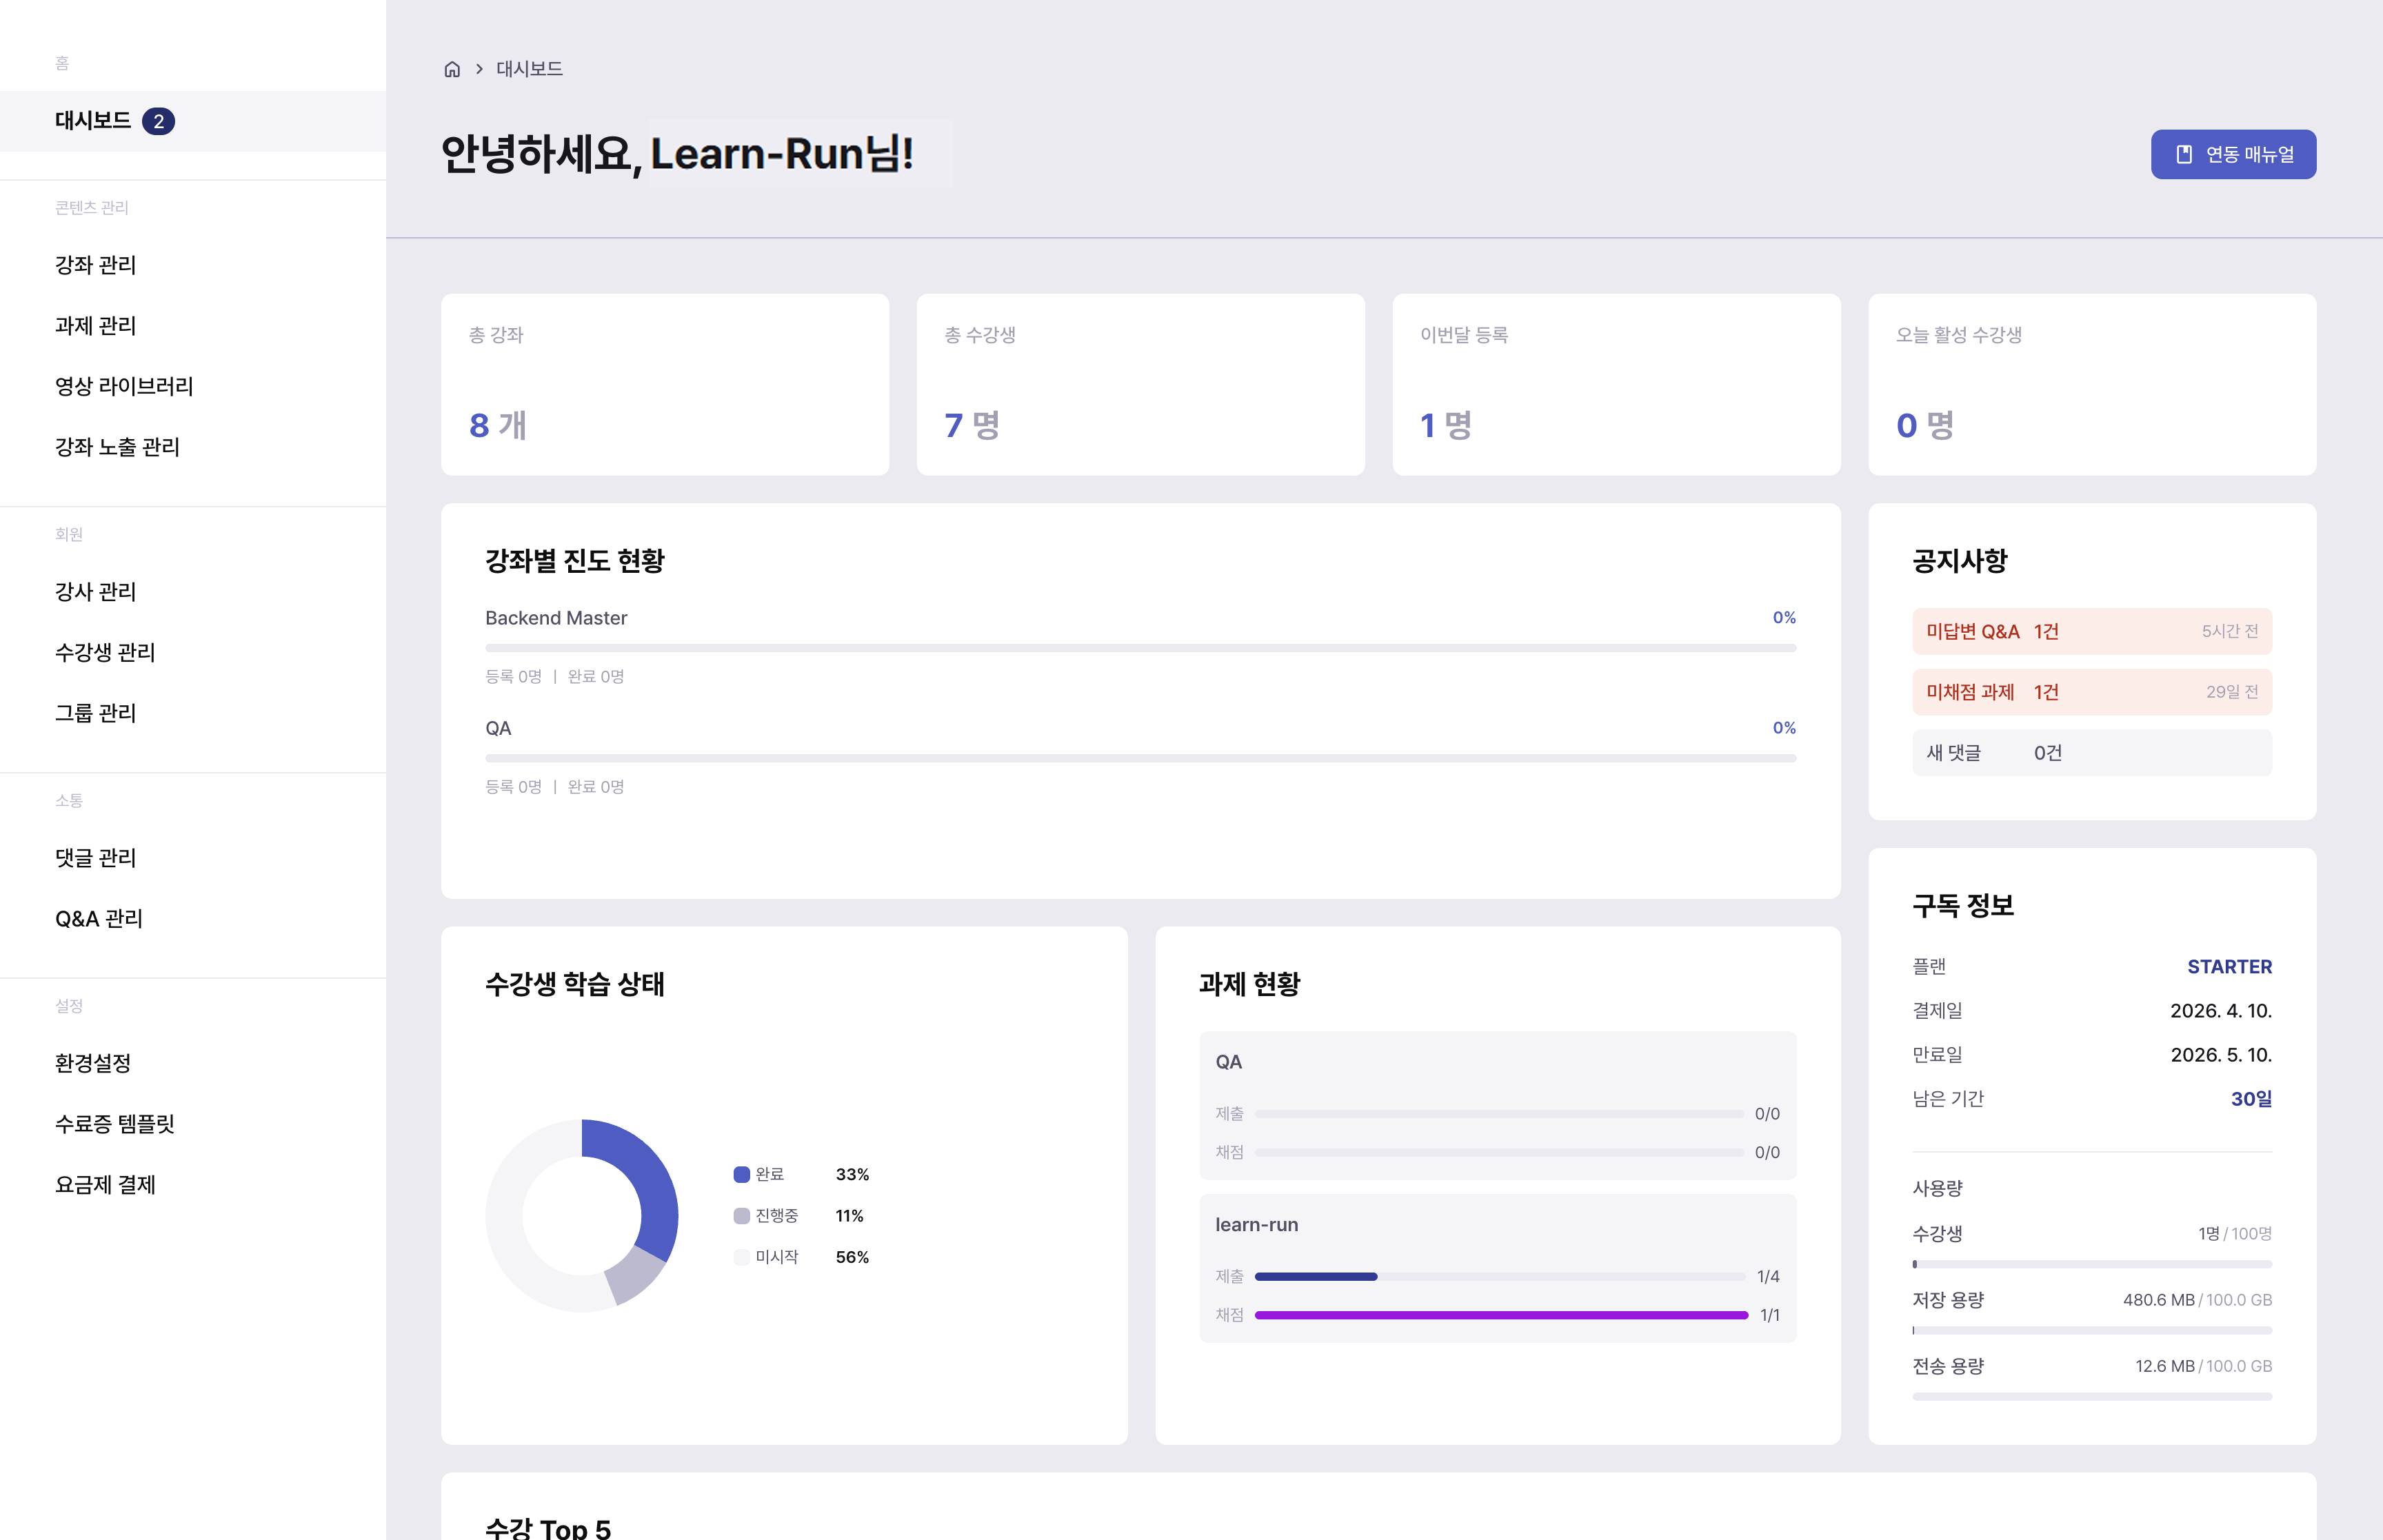Click the 이번달 등록 1 명 card
2383x1540 pixels.
1616,384
